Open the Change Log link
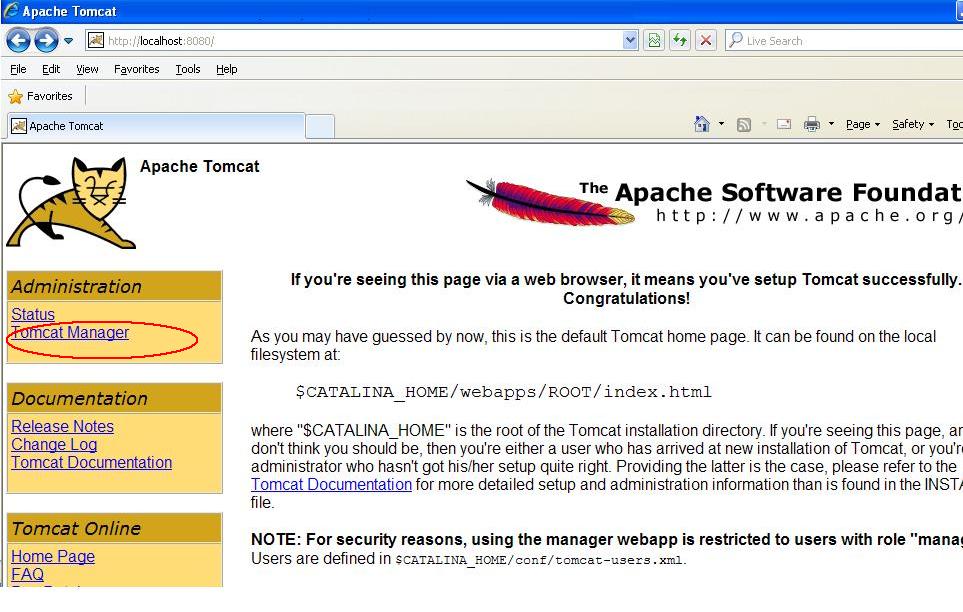Image resolution: width=963 pixels, height=612 pixels. point(54,444)
